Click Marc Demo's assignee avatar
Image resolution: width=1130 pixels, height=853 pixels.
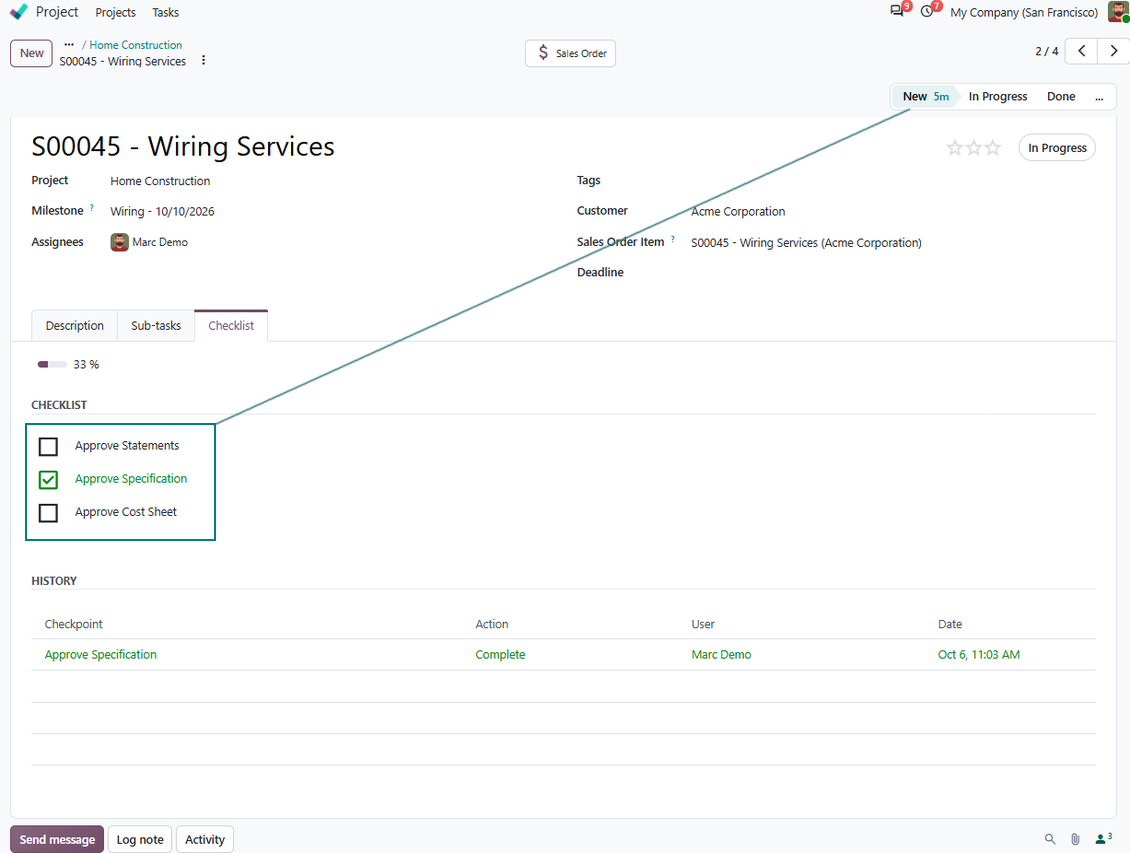(120, 242)
